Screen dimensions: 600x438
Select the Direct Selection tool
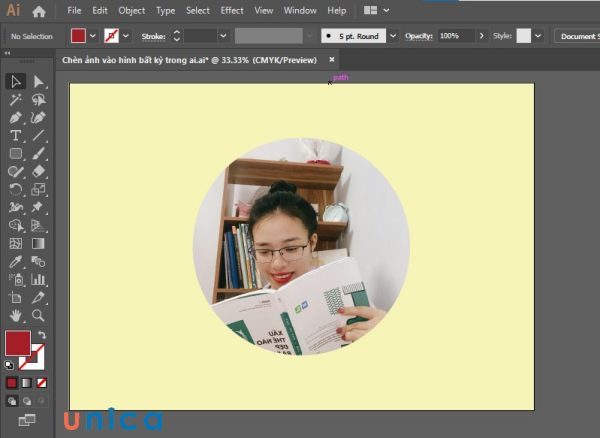coord(39,82)
